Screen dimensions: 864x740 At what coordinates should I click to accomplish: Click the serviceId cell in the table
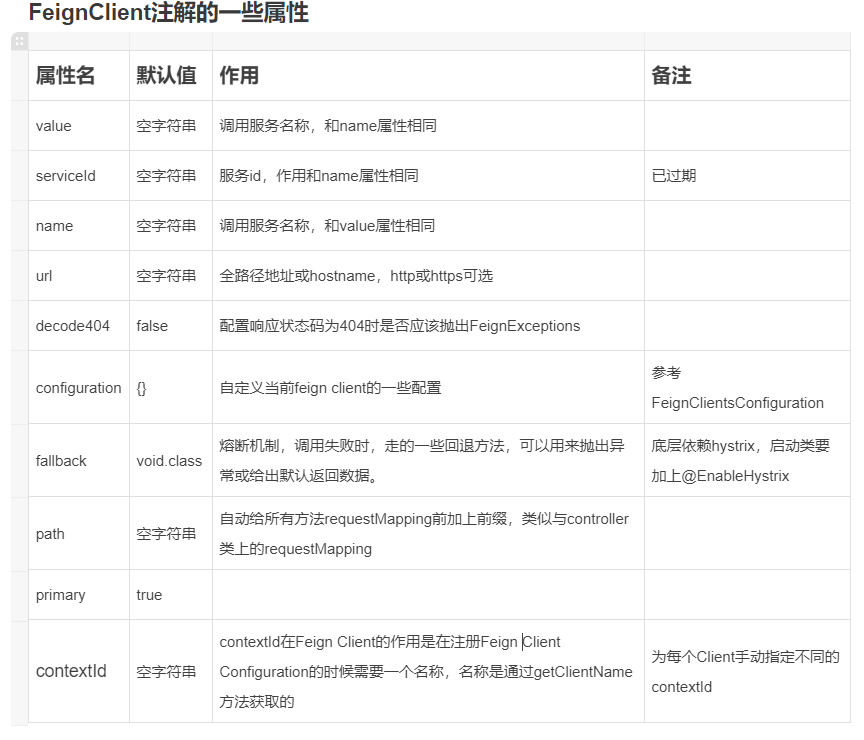click(65, 176)
